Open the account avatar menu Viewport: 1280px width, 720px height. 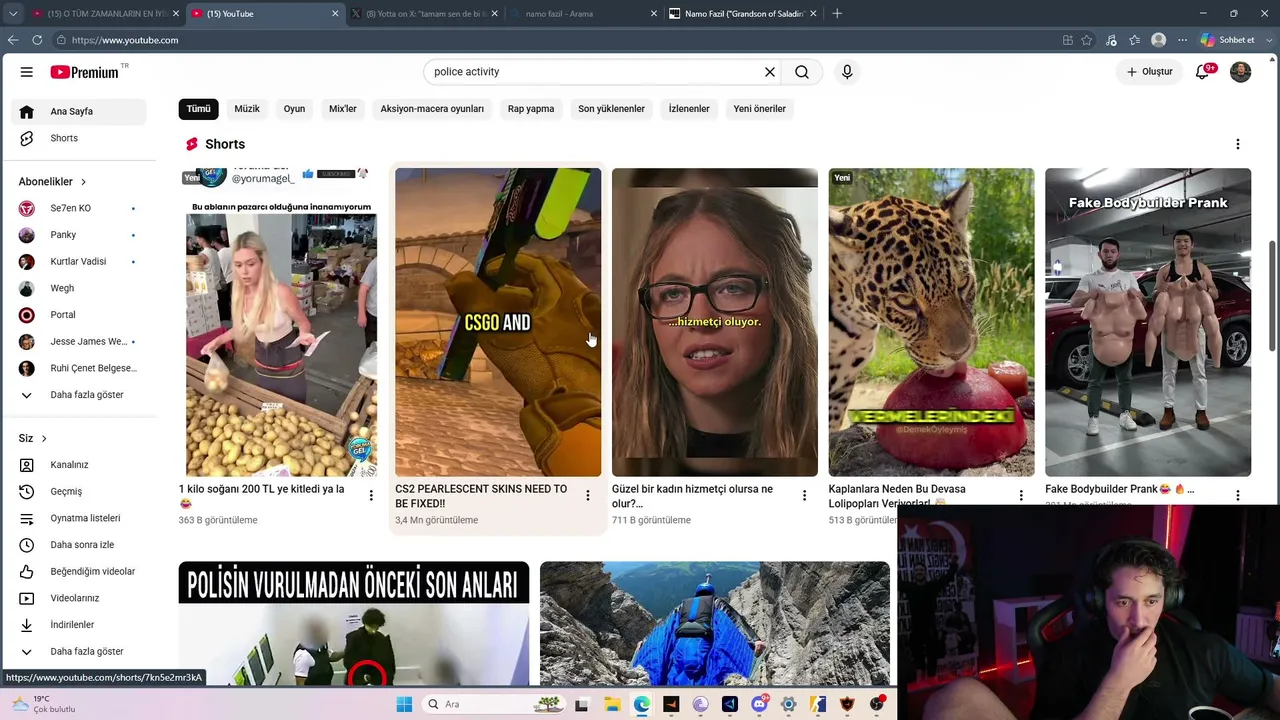click(1240, 72)
